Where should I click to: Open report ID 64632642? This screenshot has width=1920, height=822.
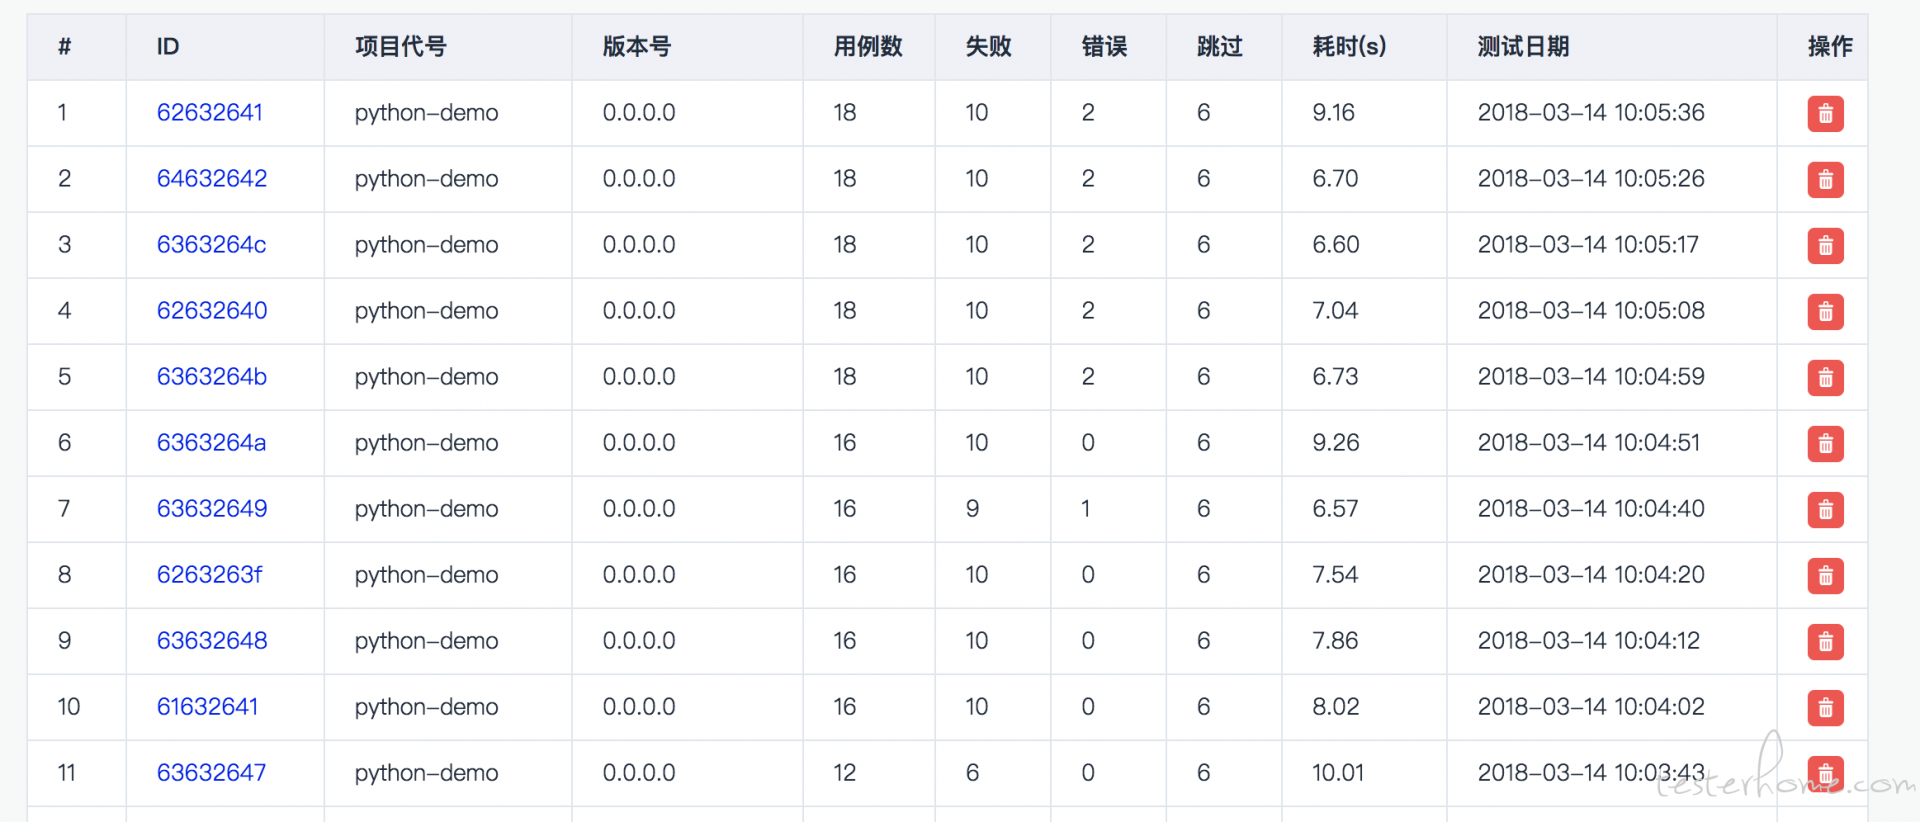212,179
